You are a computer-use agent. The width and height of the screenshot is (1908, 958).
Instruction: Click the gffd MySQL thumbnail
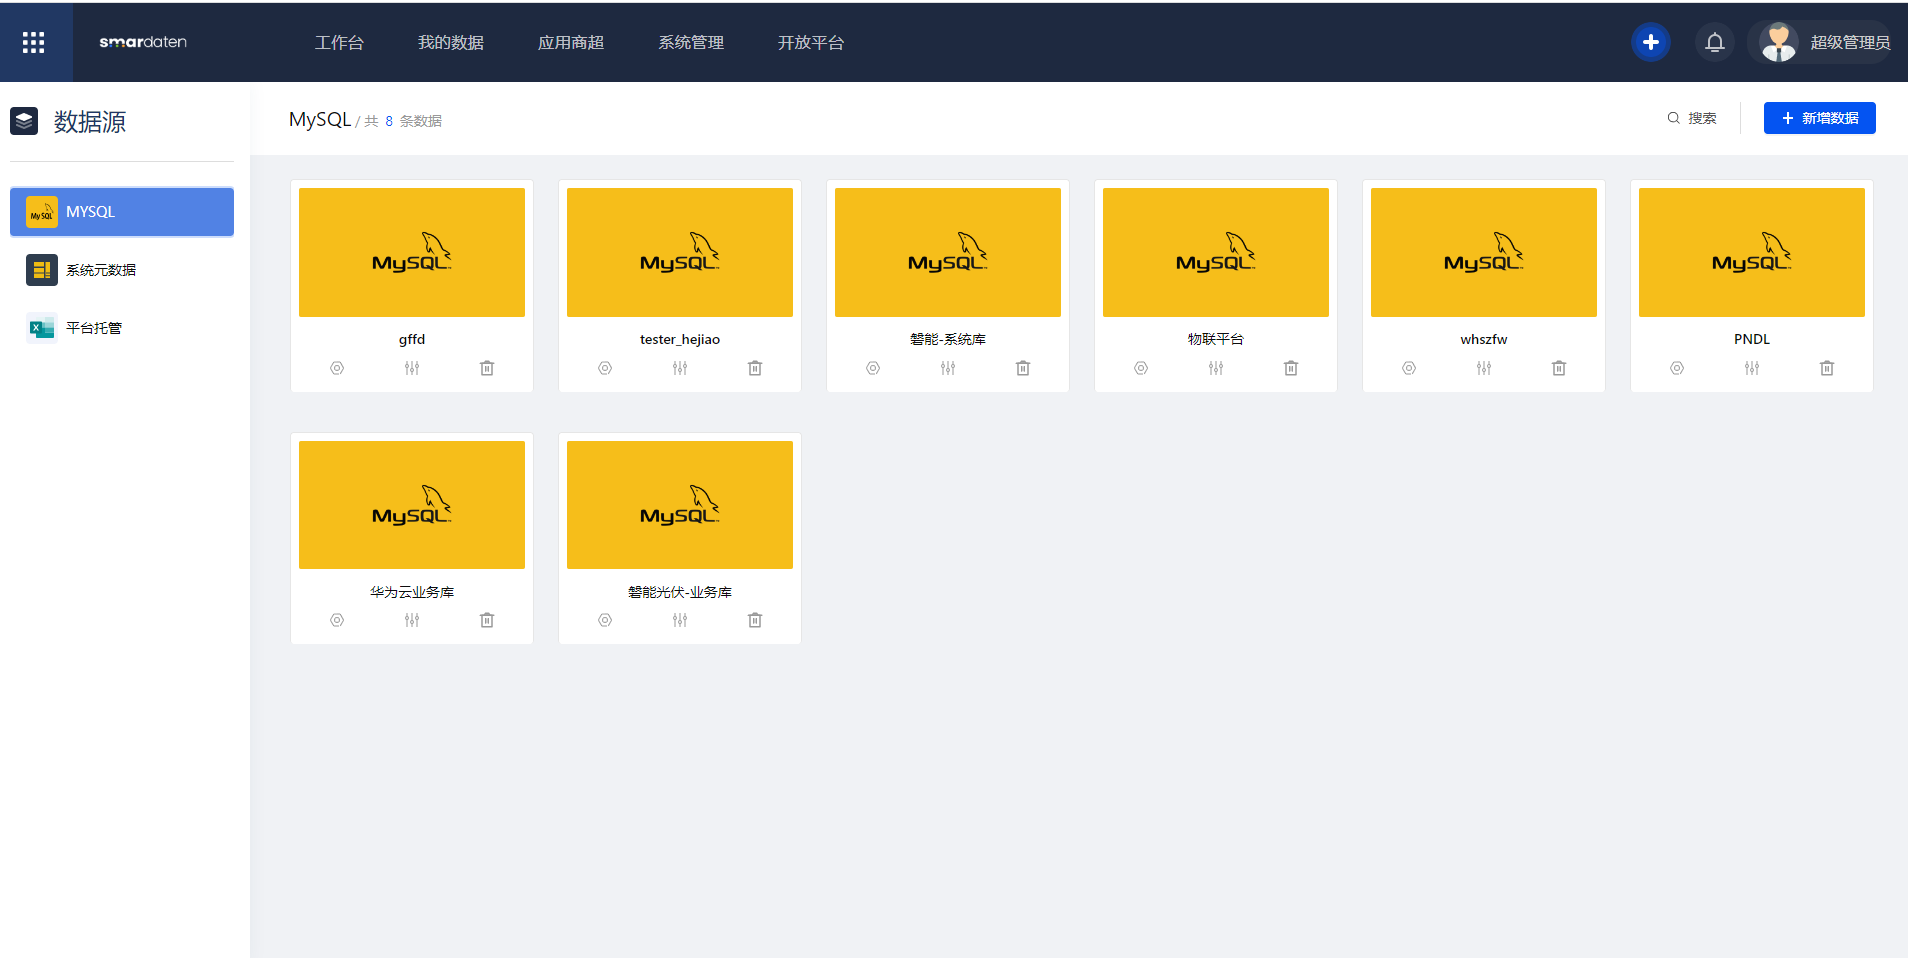[x=412, y=252]
